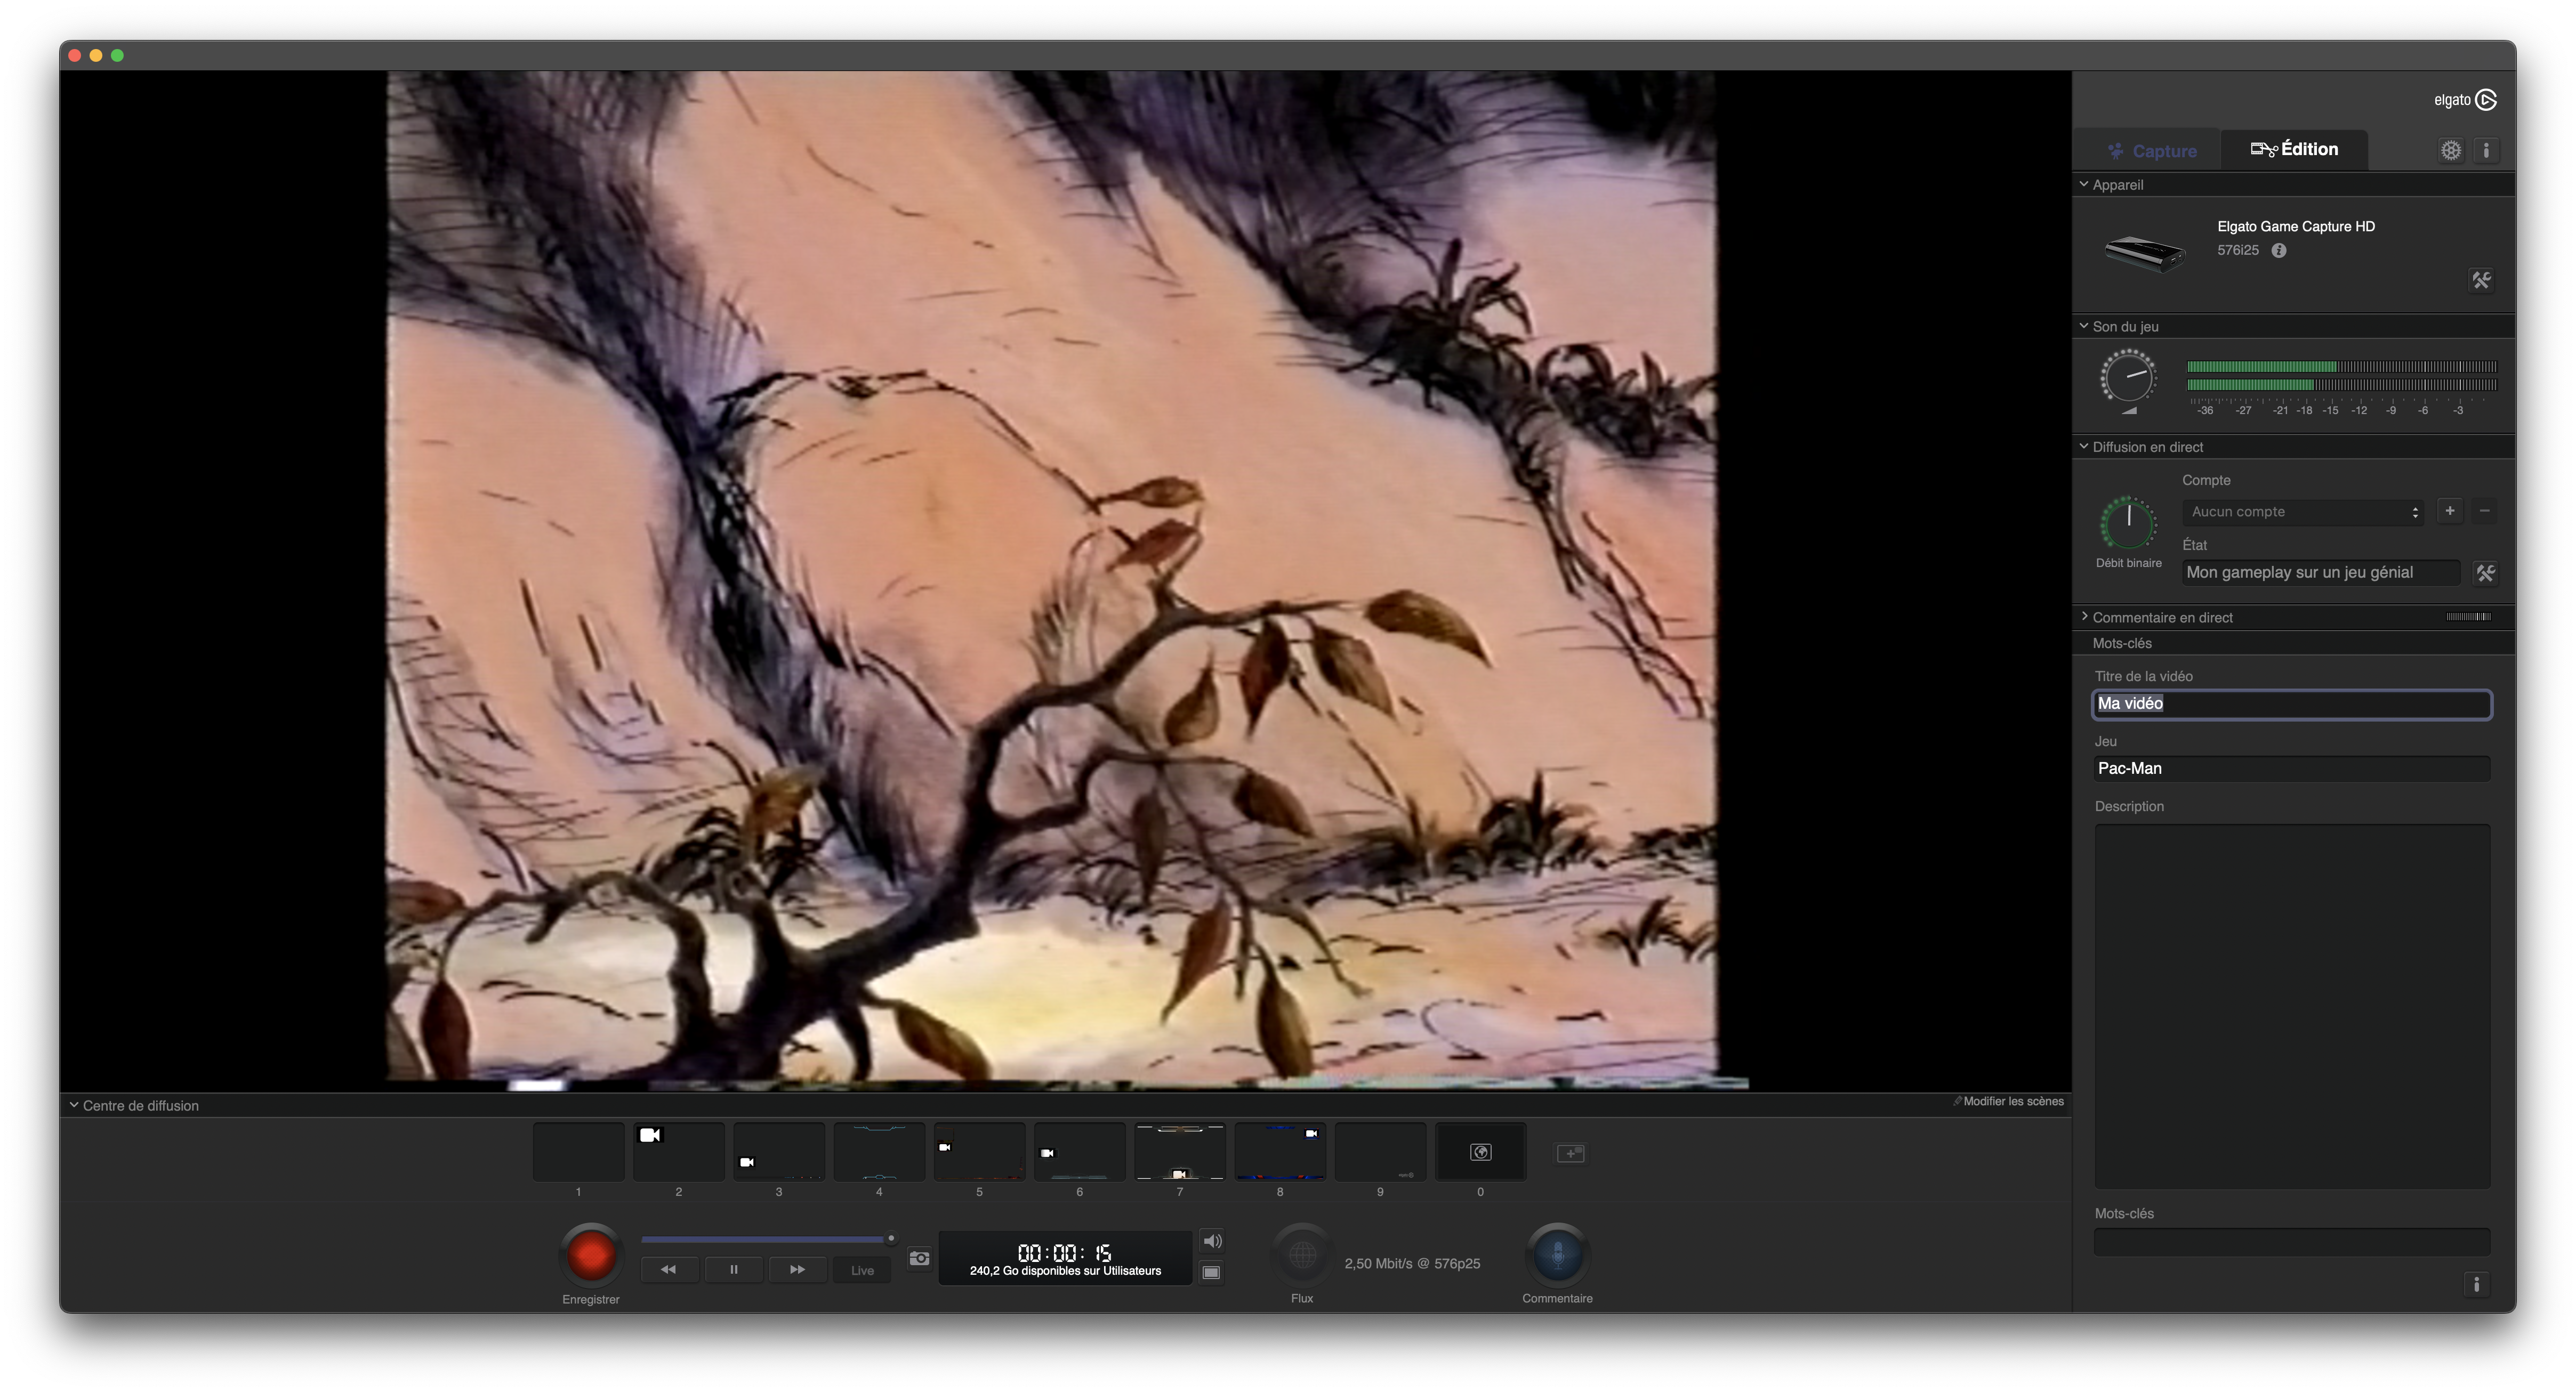Click the red Enregistrer record button

click(590, 1254)
